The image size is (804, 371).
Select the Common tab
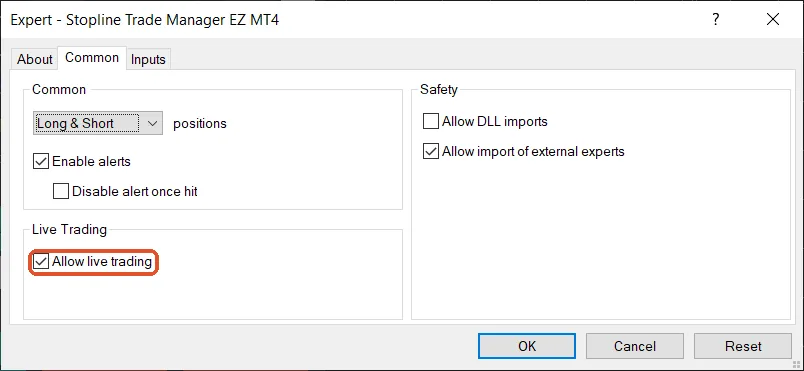pos(92,58)
